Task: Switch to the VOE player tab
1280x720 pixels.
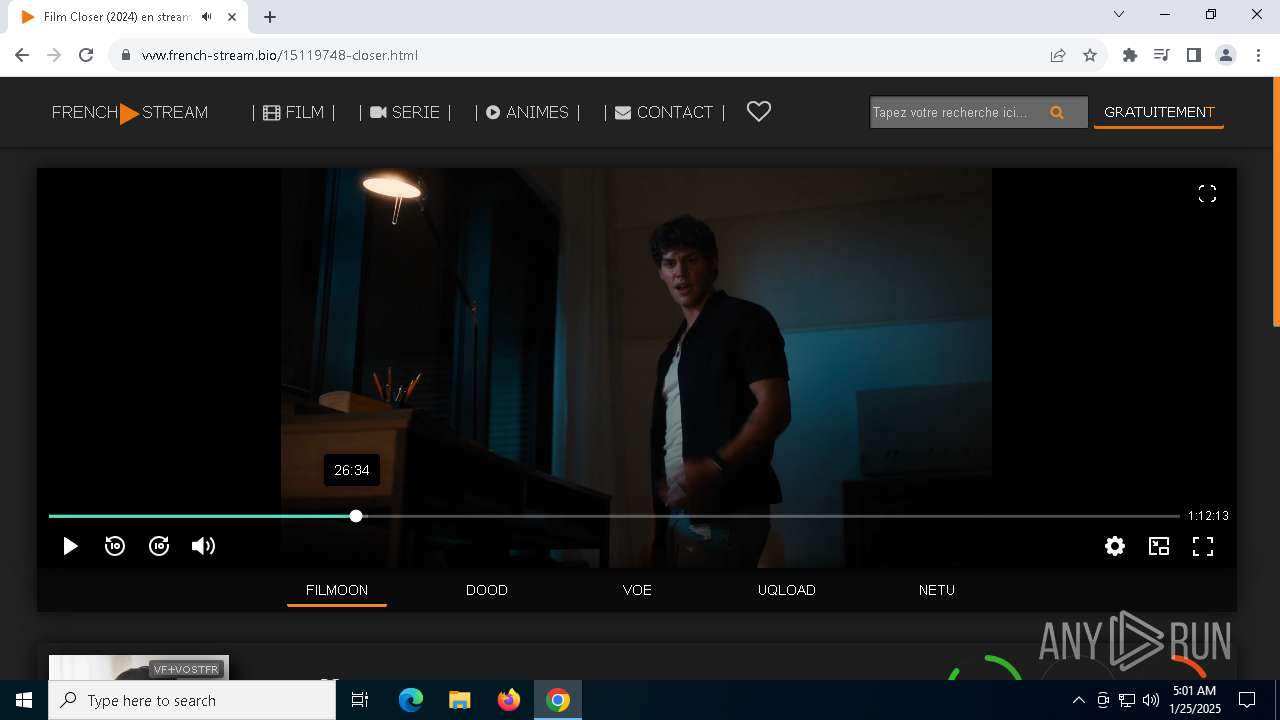Action: tap(637, 590)
